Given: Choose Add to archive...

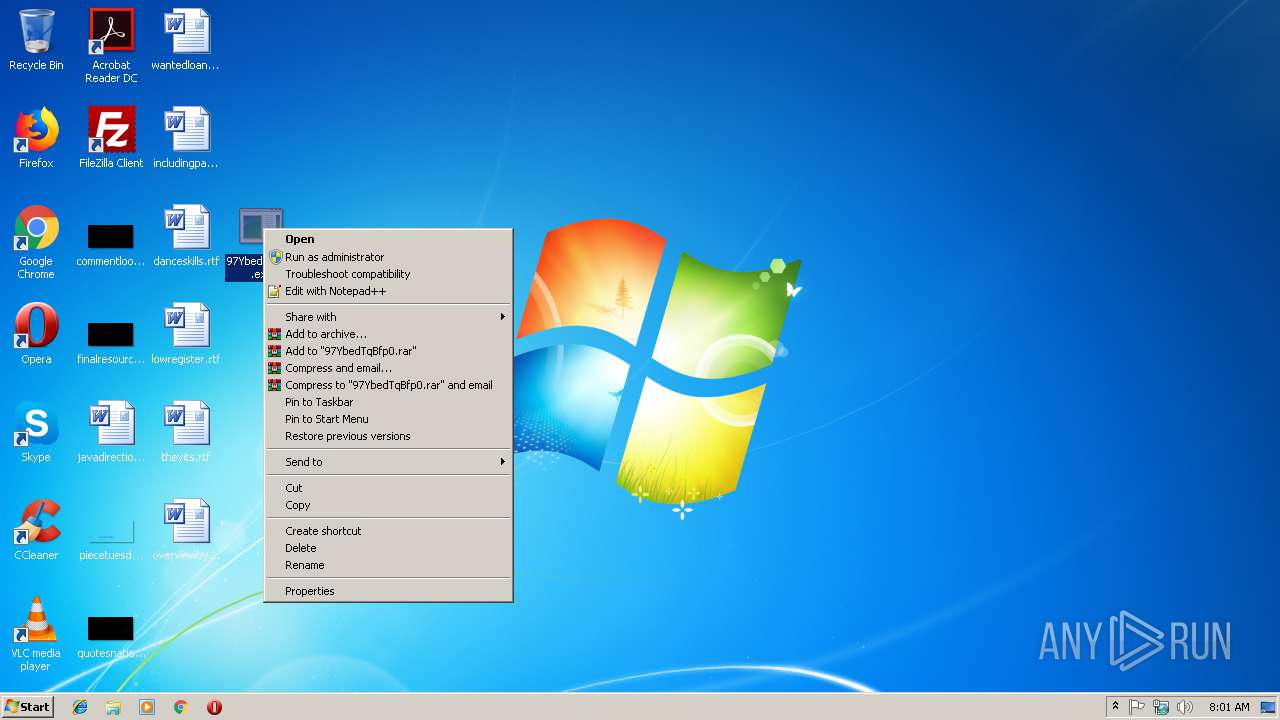Looking at the screenshot, I should [x=388, y=334].
